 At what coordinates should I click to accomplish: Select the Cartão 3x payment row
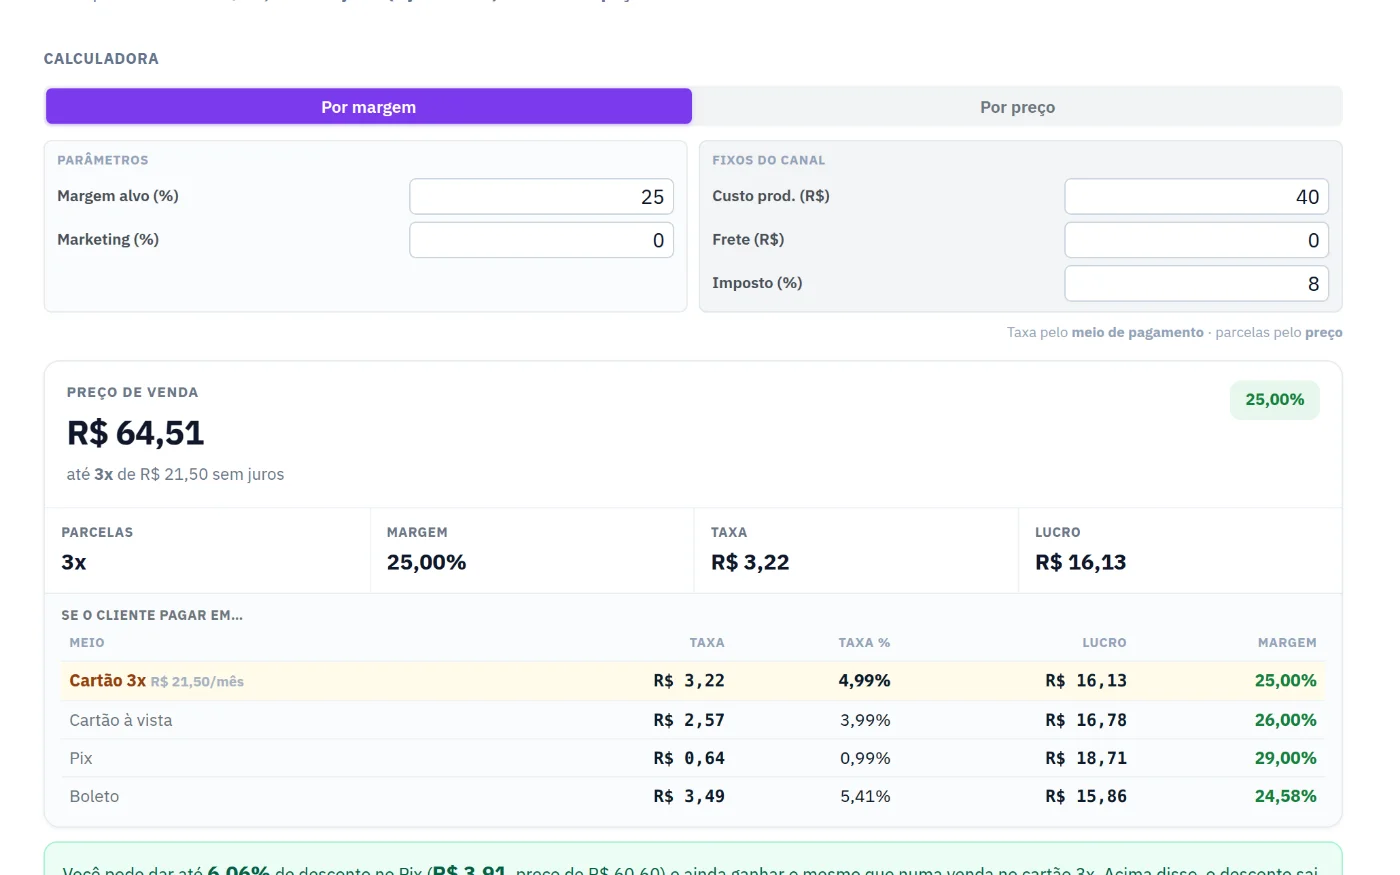pyautogui.click(x=693, y=681)
